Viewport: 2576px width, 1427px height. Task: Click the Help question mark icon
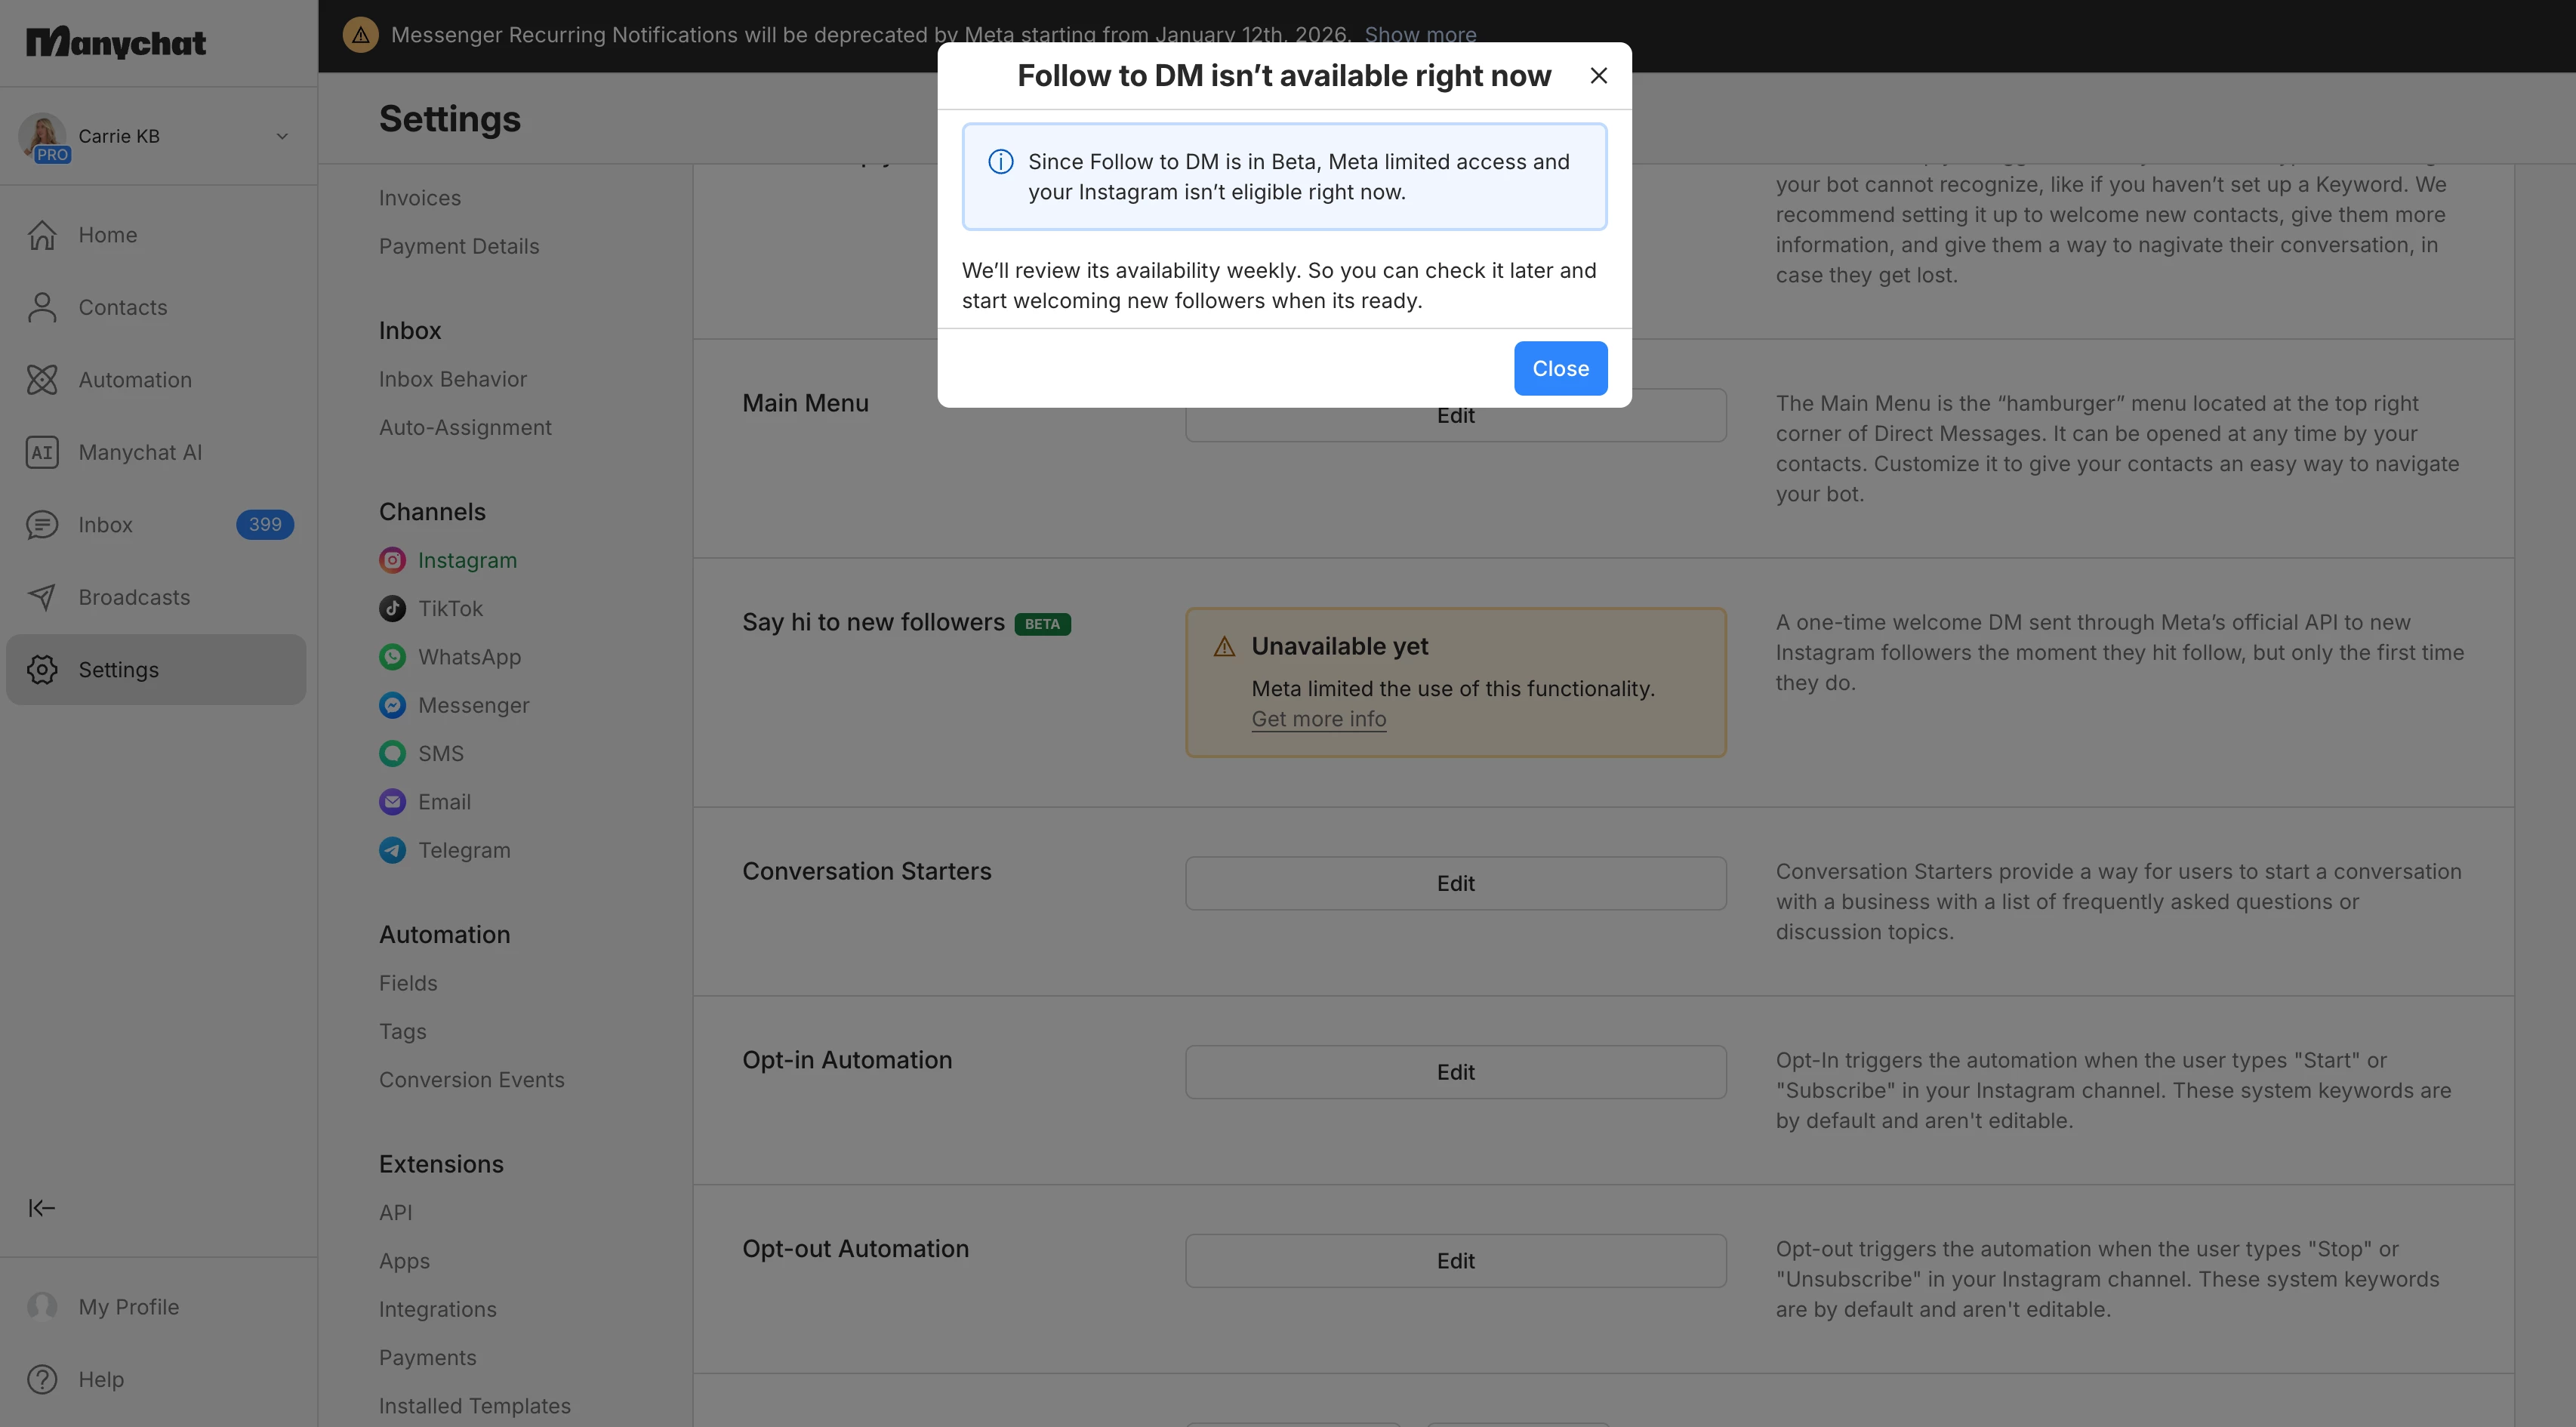pyautogui.click(x=42, y=1379)
